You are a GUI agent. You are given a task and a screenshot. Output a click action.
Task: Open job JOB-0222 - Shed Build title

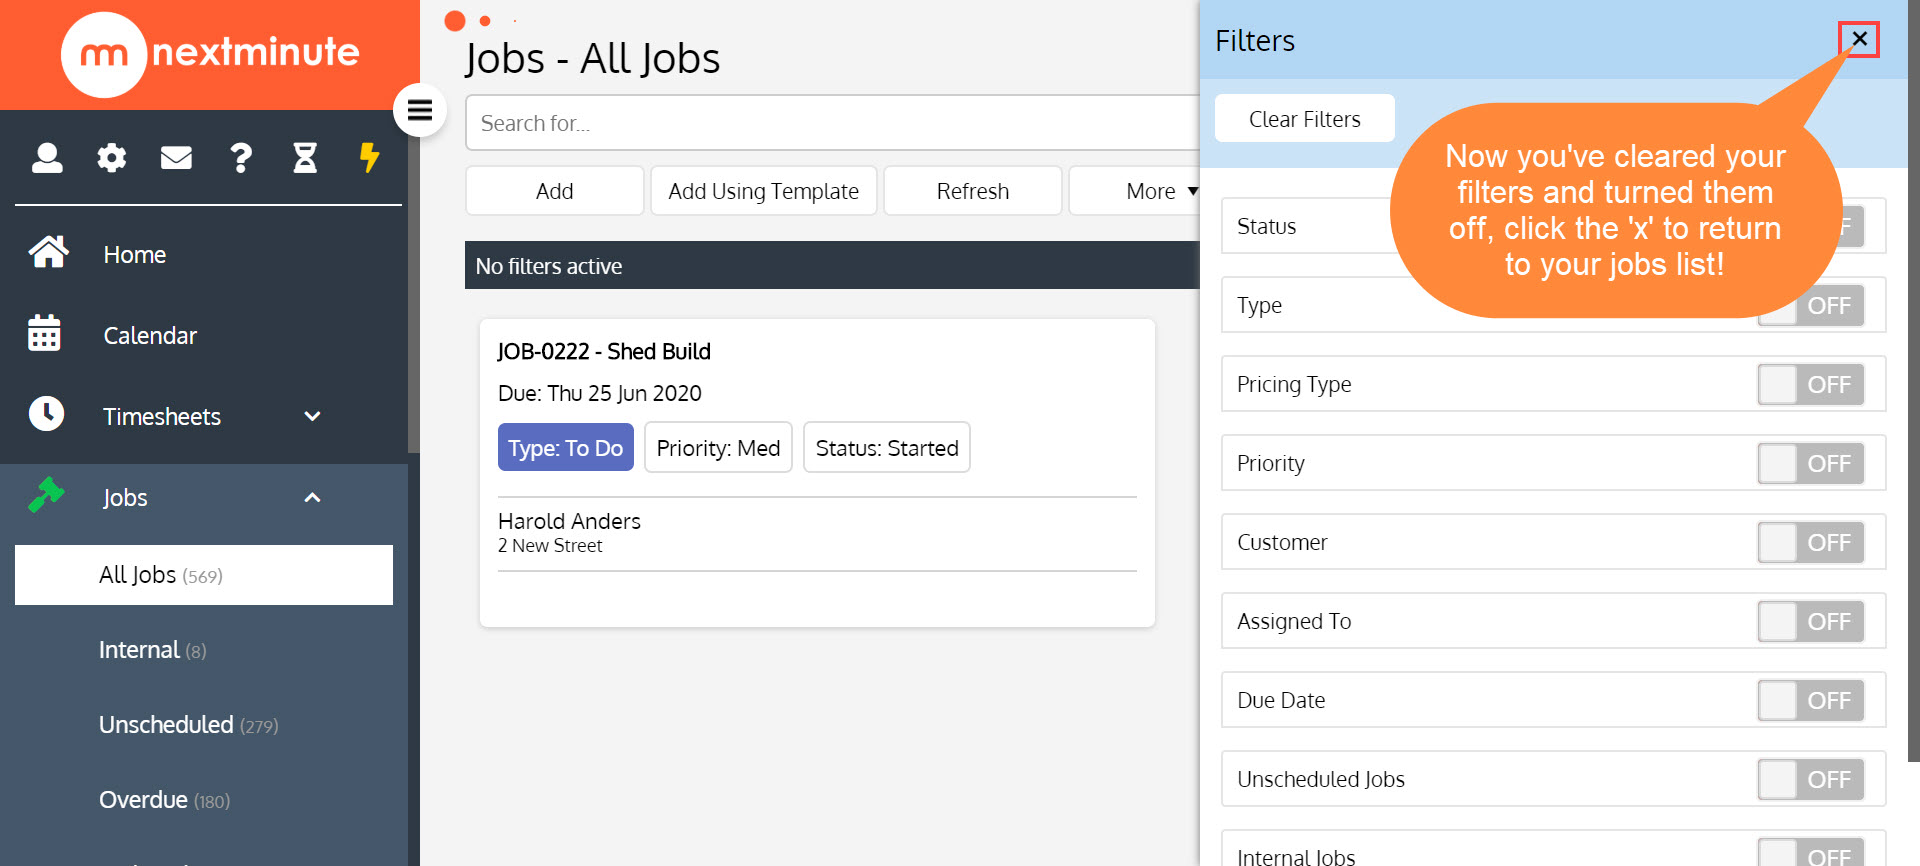604,351
